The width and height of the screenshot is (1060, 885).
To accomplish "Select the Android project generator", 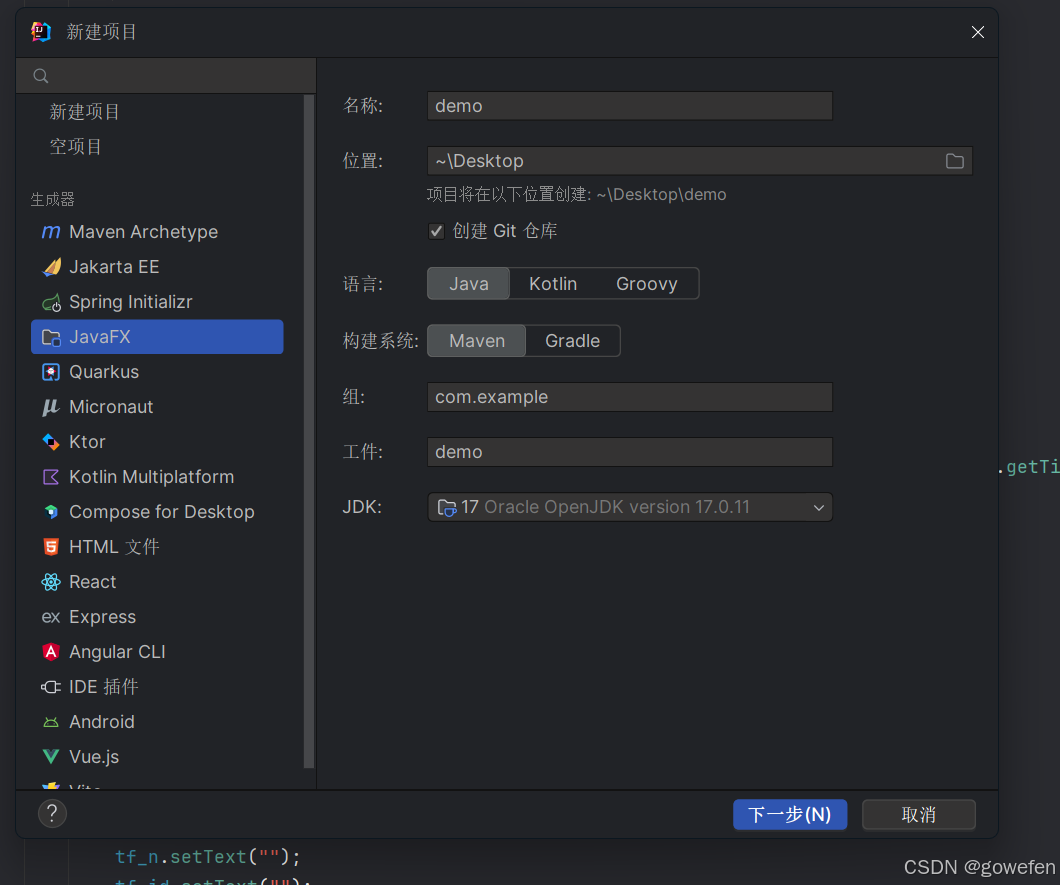I will pyautogui.click(x=101, y=721).
